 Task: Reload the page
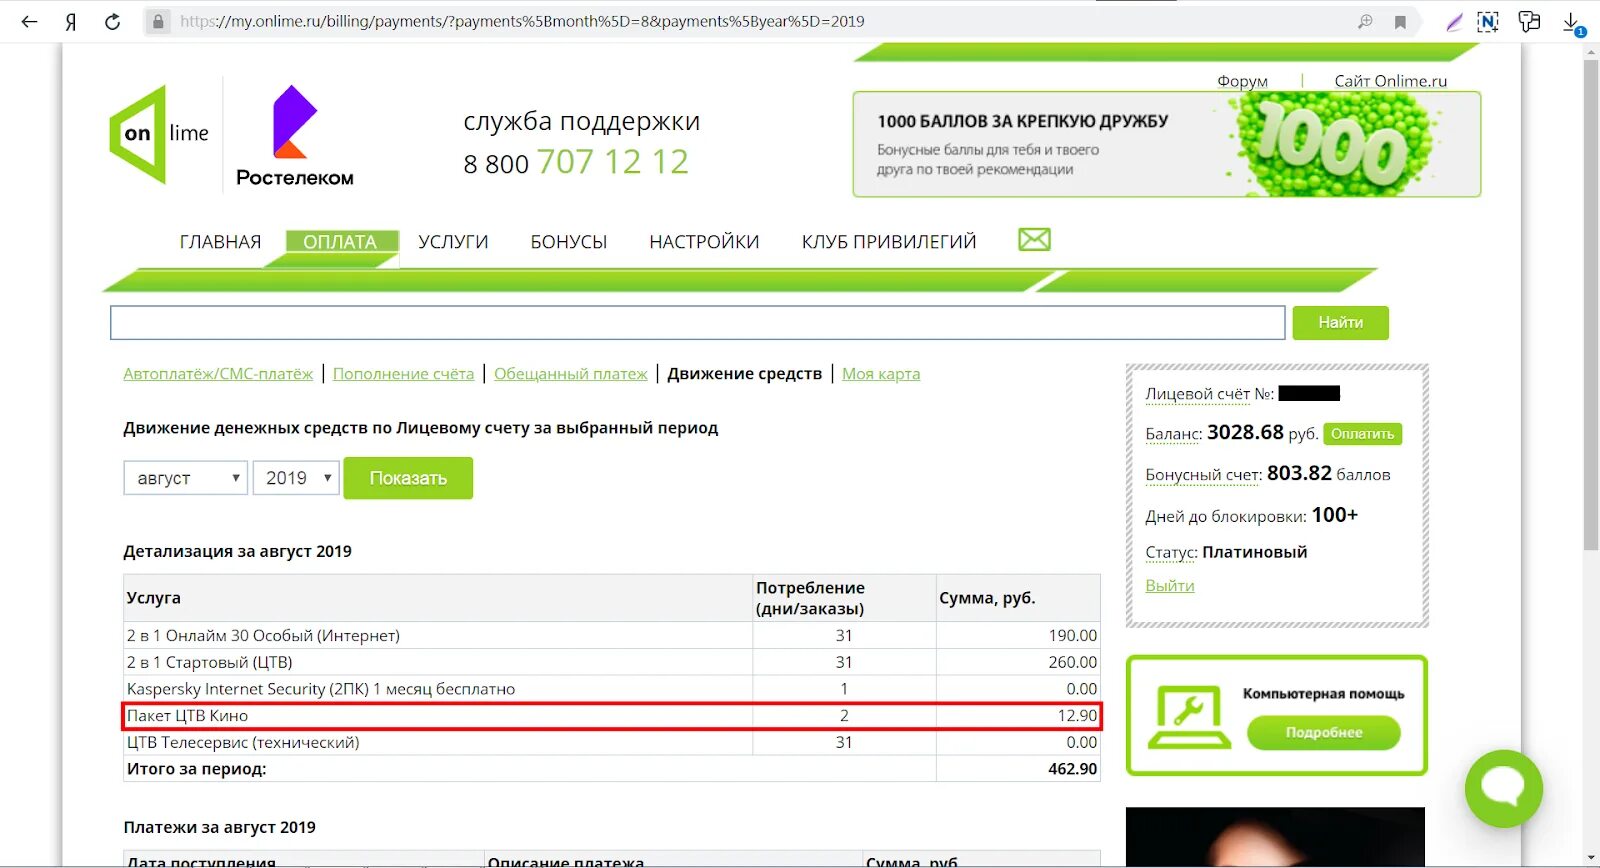pos(112,21)
